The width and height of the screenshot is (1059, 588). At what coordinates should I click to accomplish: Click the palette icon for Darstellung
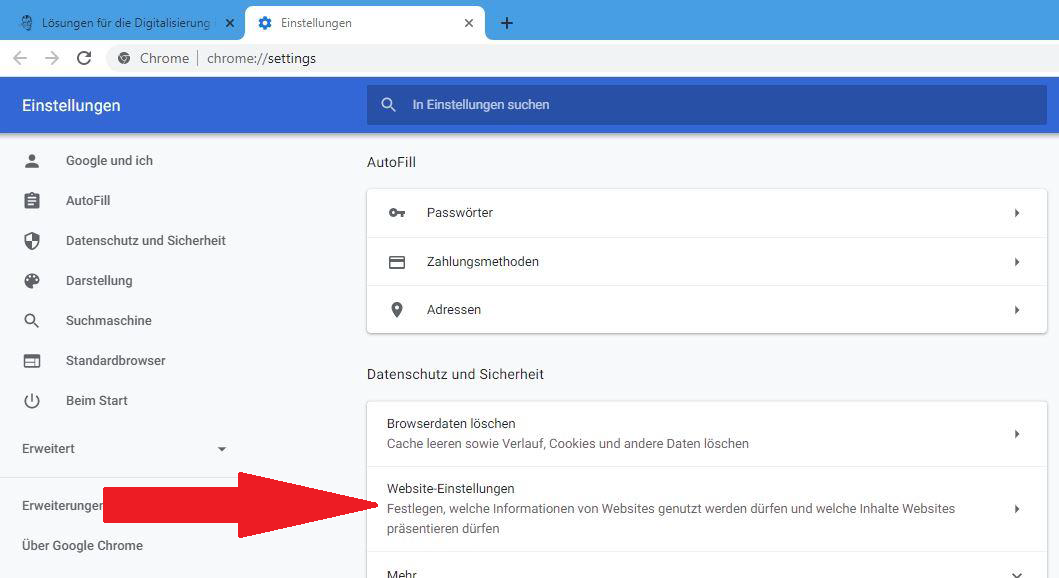point(32,281)
